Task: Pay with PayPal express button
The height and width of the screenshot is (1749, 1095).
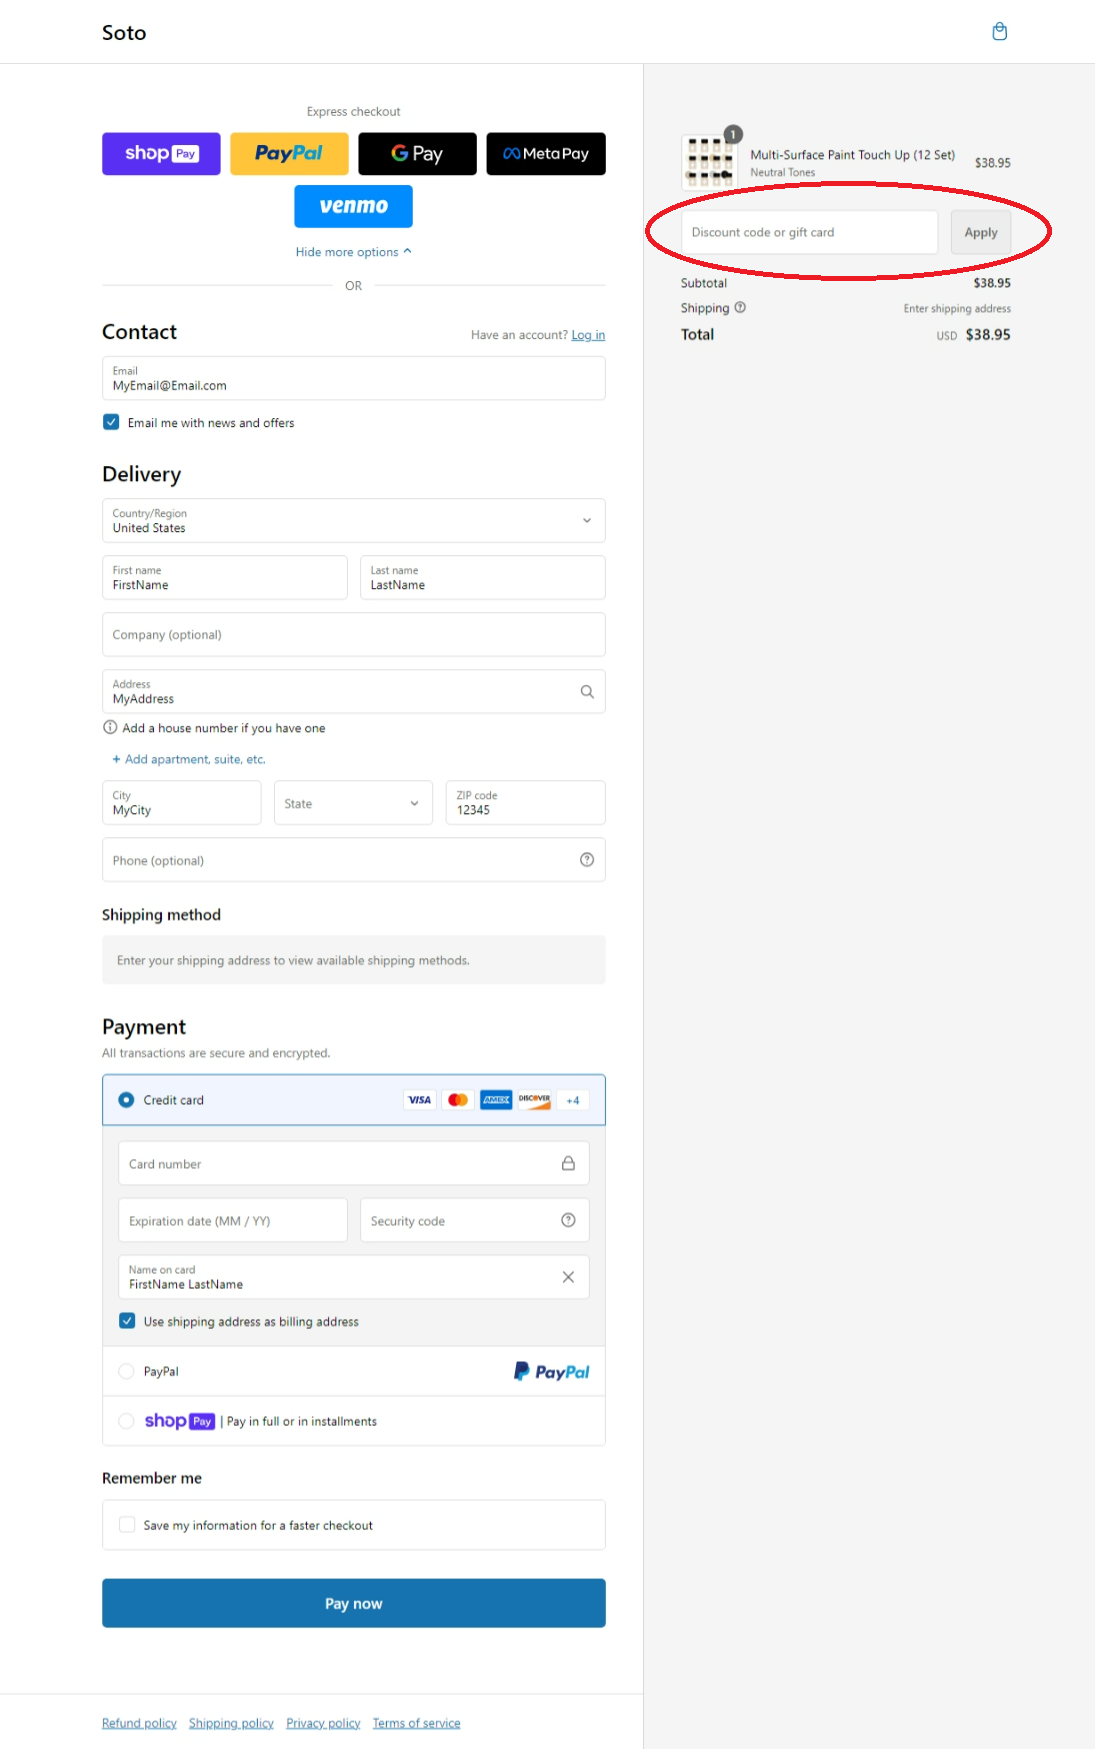Action: [289, 154]
